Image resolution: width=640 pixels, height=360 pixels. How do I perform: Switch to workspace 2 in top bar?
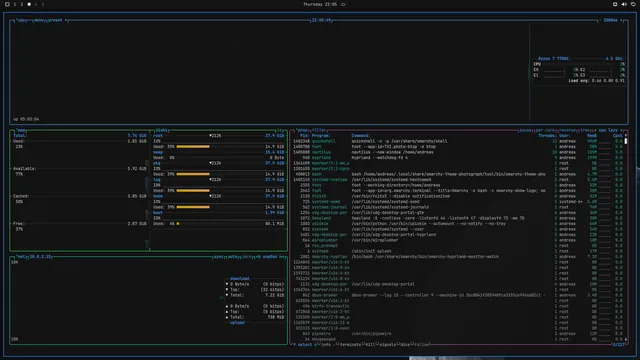coord(22,4)
